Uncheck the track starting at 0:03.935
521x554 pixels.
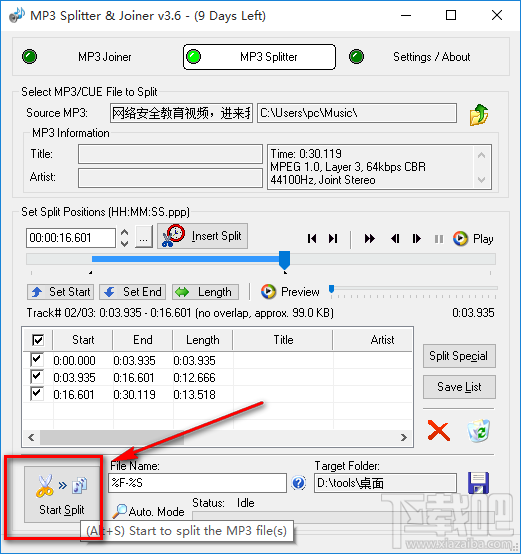coord(37,377)
